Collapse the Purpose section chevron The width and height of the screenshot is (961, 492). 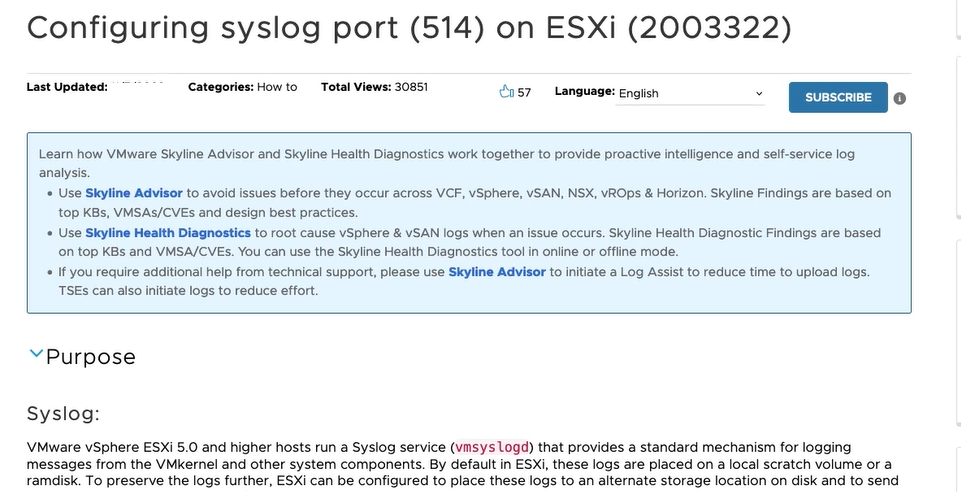pos(36,354)
